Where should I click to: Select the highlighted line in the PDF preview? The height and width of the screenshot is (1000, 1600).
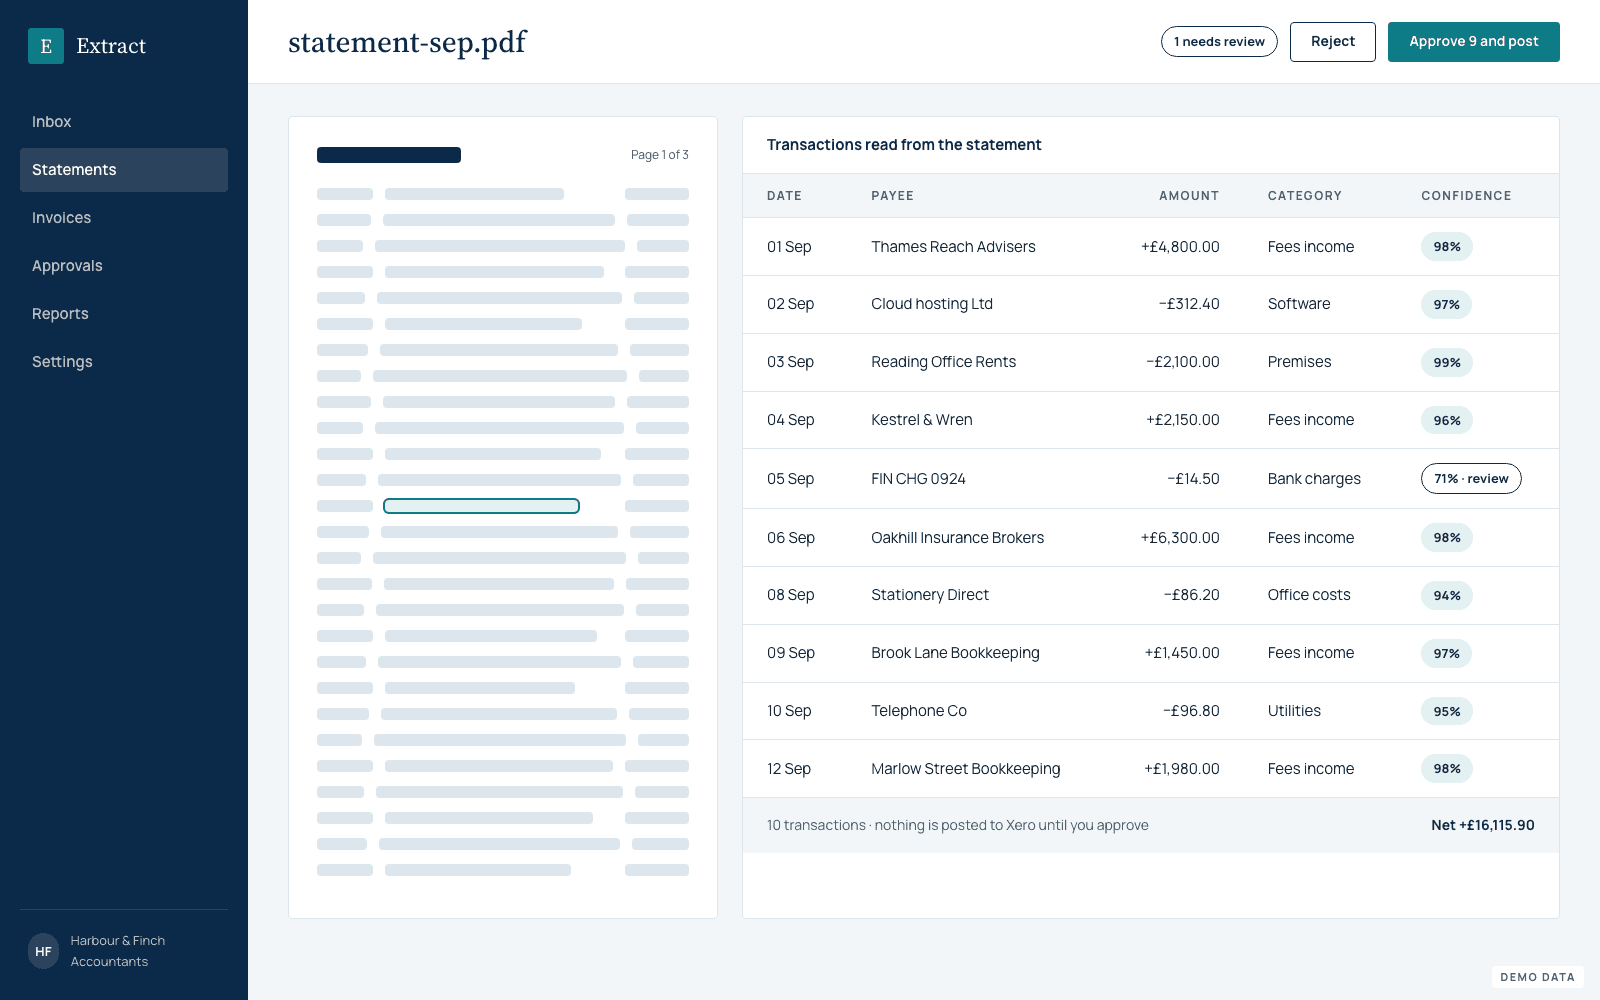[481, 506]
